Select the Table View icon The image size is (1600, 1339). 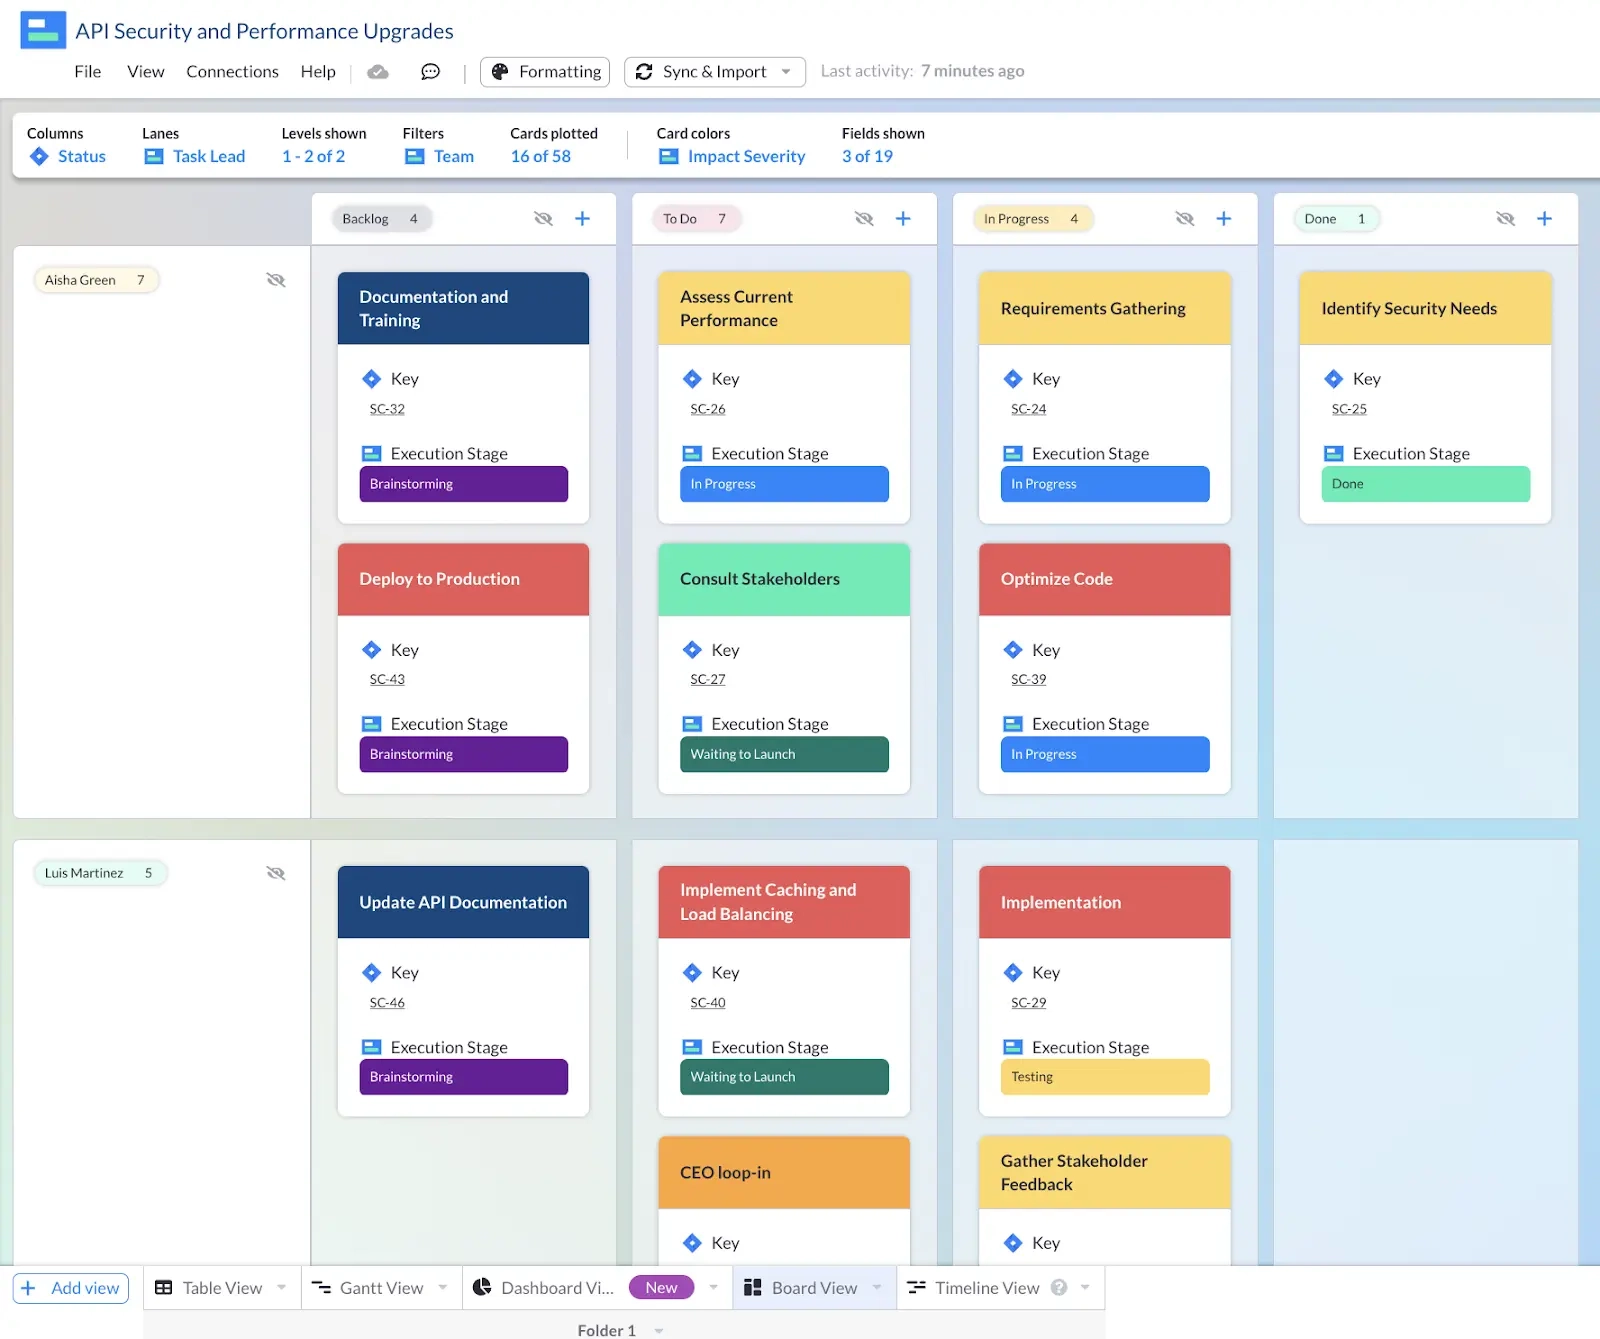(x=165, y=1287)
